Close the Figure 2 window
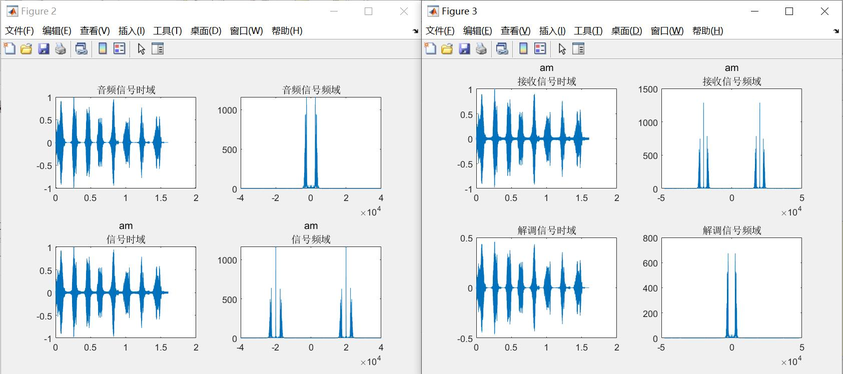 (404, 11)
